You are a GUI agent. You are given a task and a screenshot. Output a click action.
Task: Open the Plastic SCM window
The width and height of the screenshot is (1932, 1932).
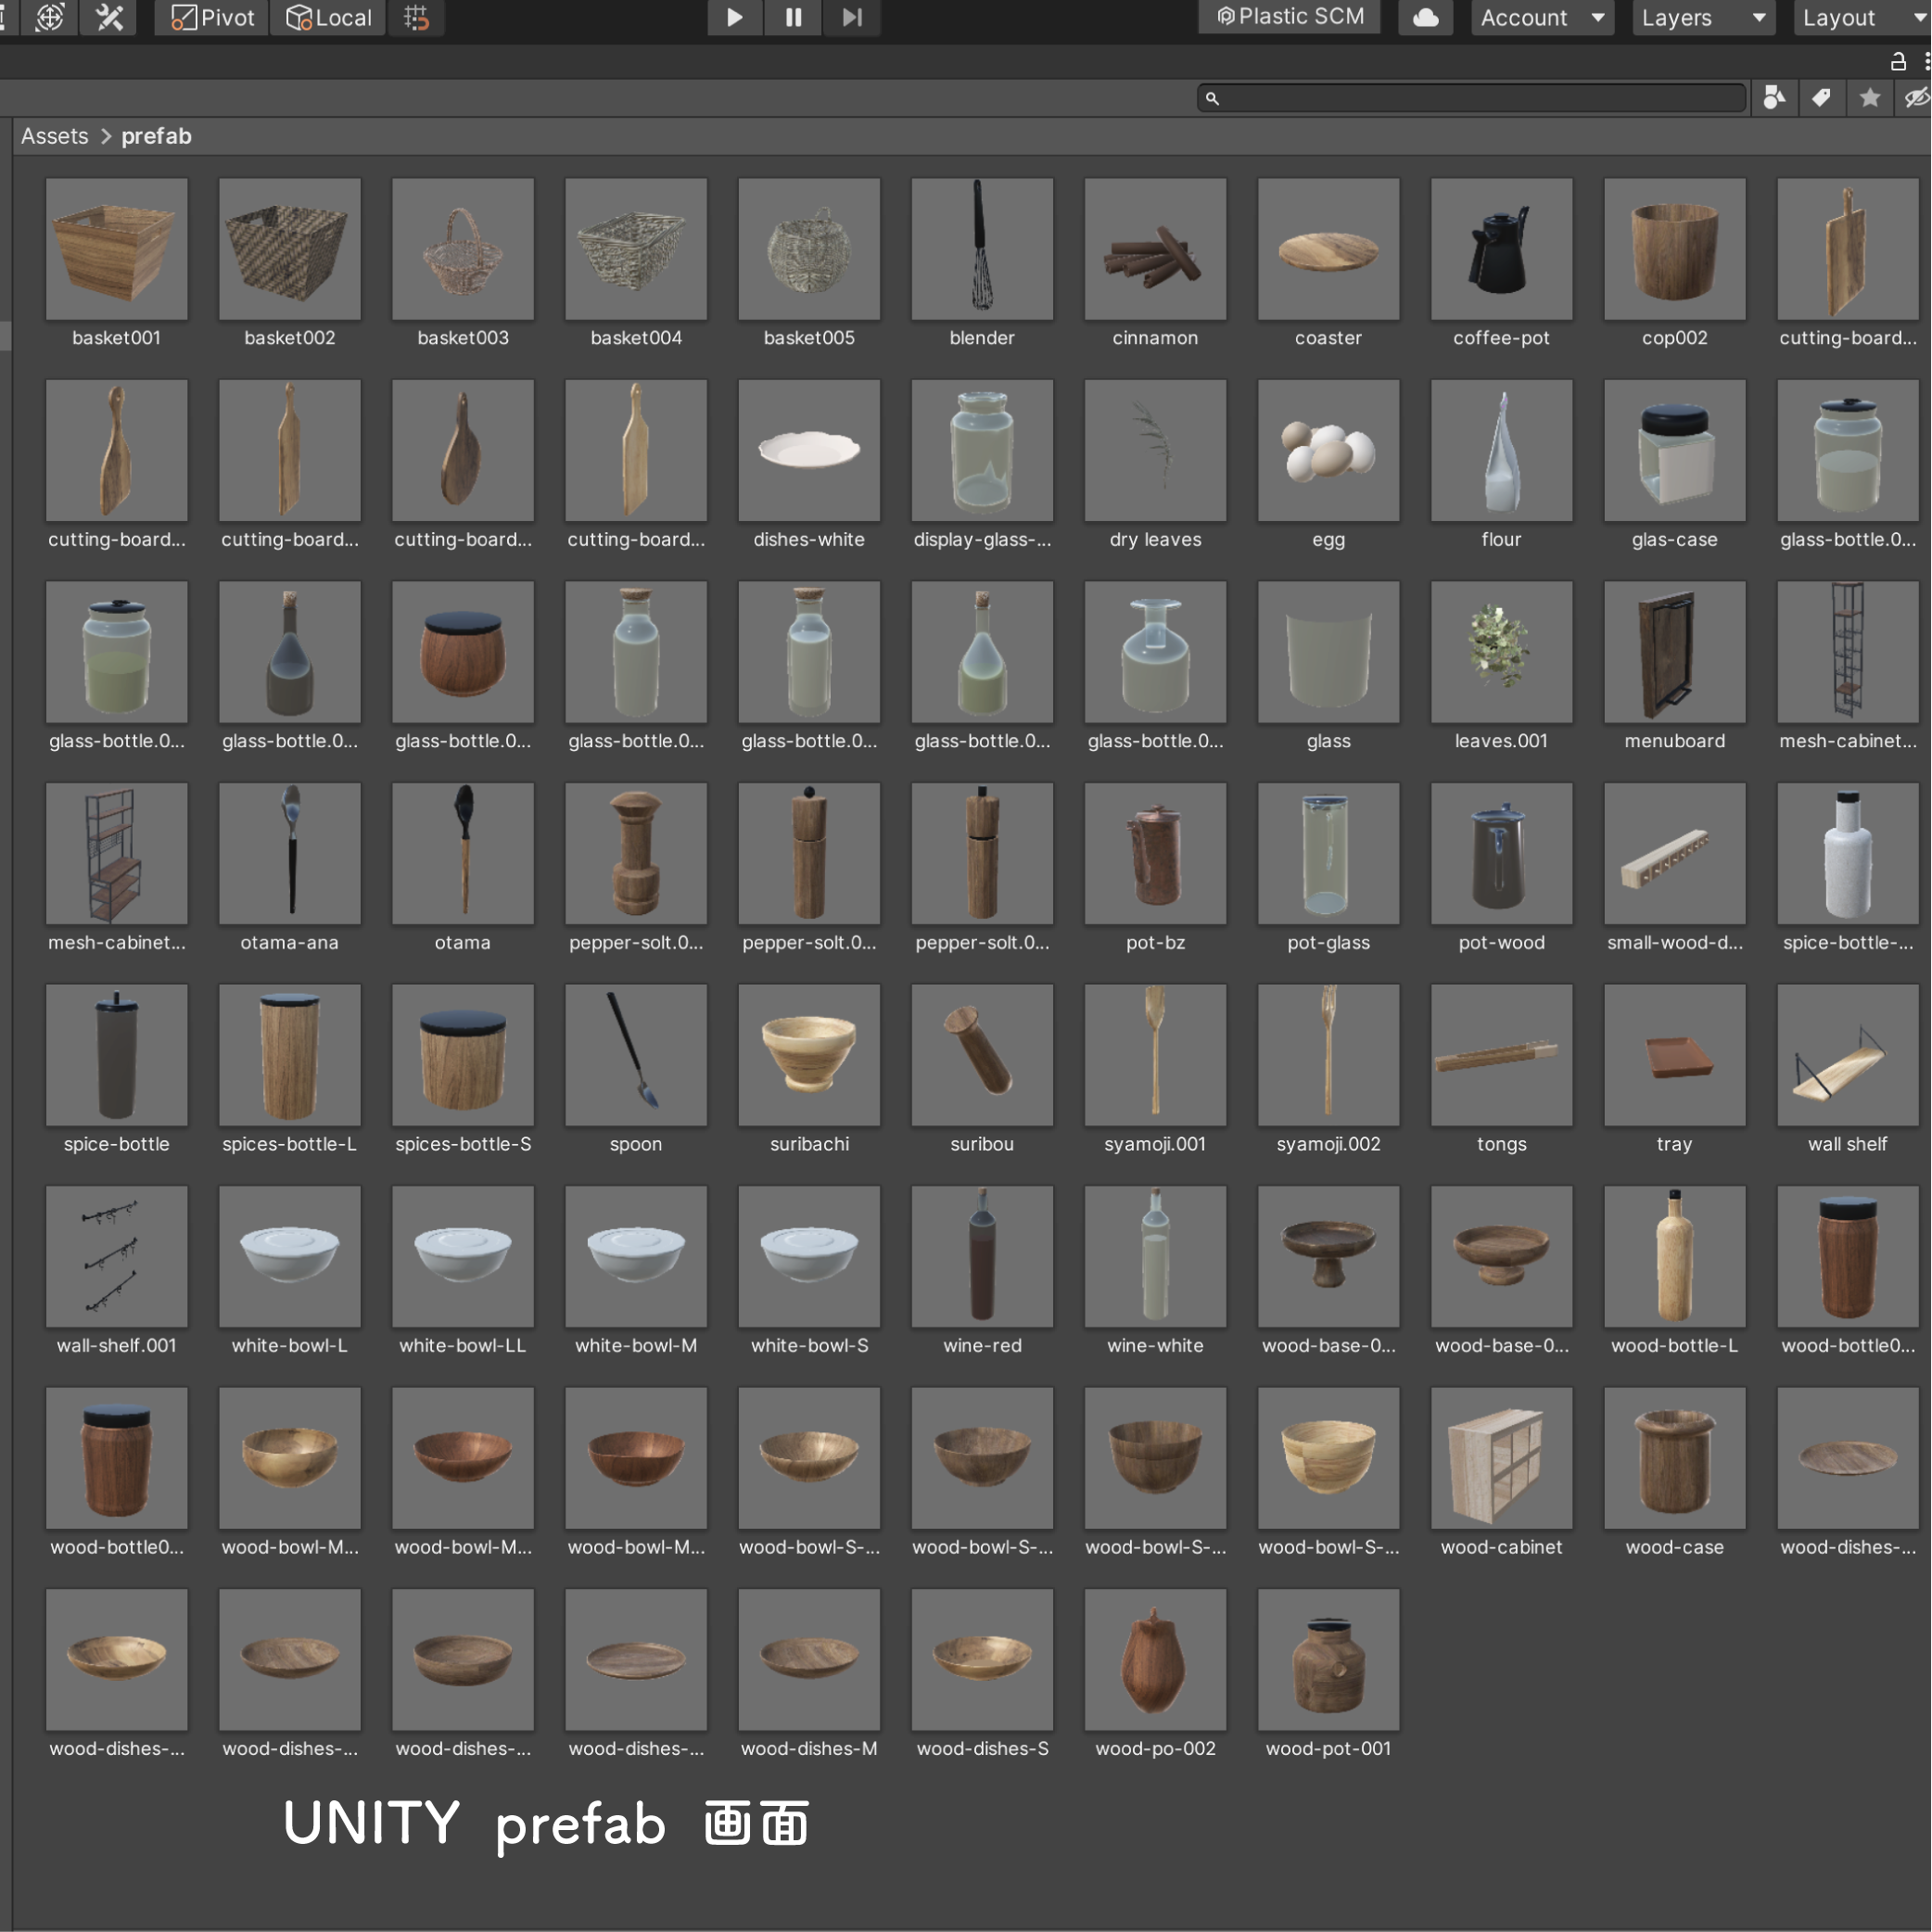click(x=1289, y=17)
